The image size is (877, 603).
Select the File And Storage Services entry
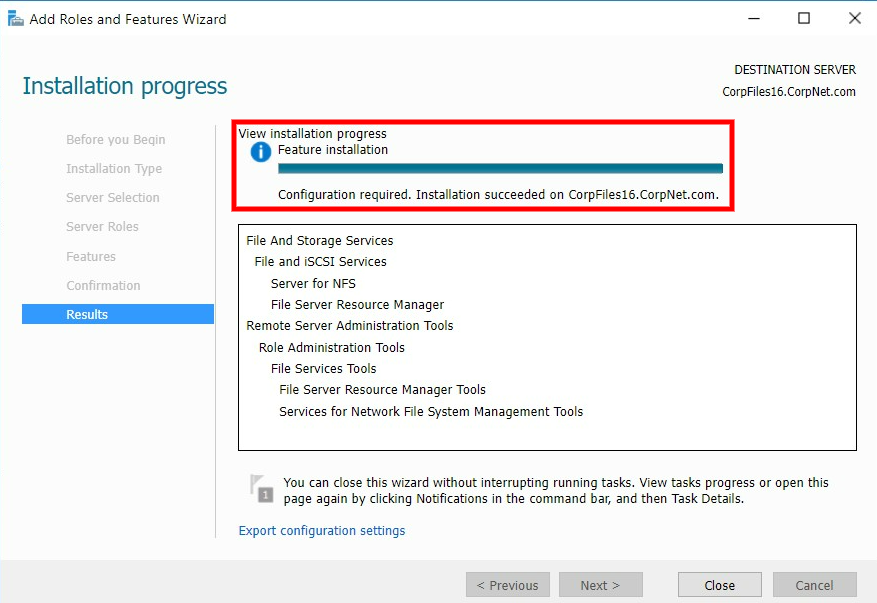pyautogui.click(x=320, y=240)
